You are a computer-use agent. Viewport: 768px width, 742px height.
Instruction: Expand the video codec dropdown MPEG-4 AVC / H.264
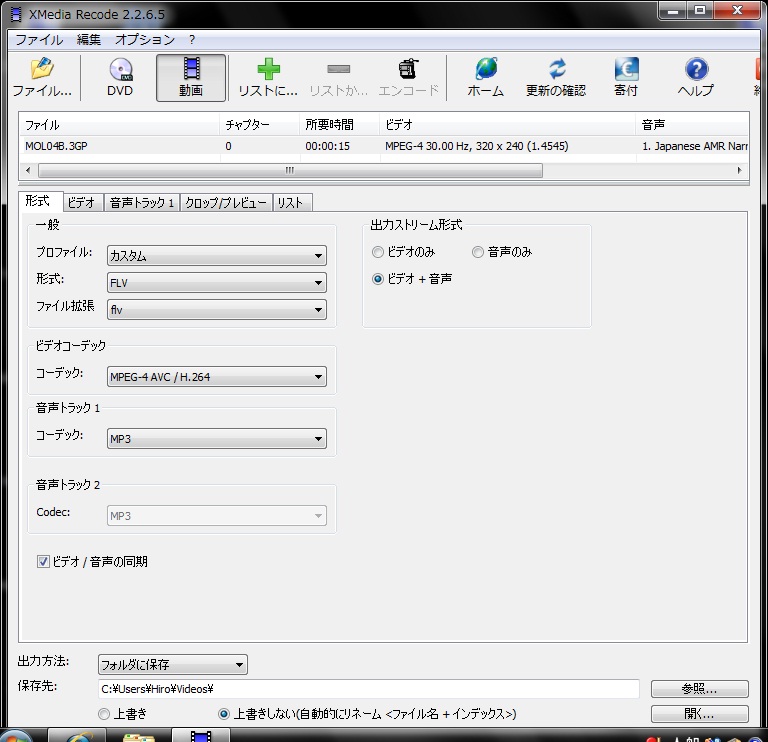(x=217, y=377)
